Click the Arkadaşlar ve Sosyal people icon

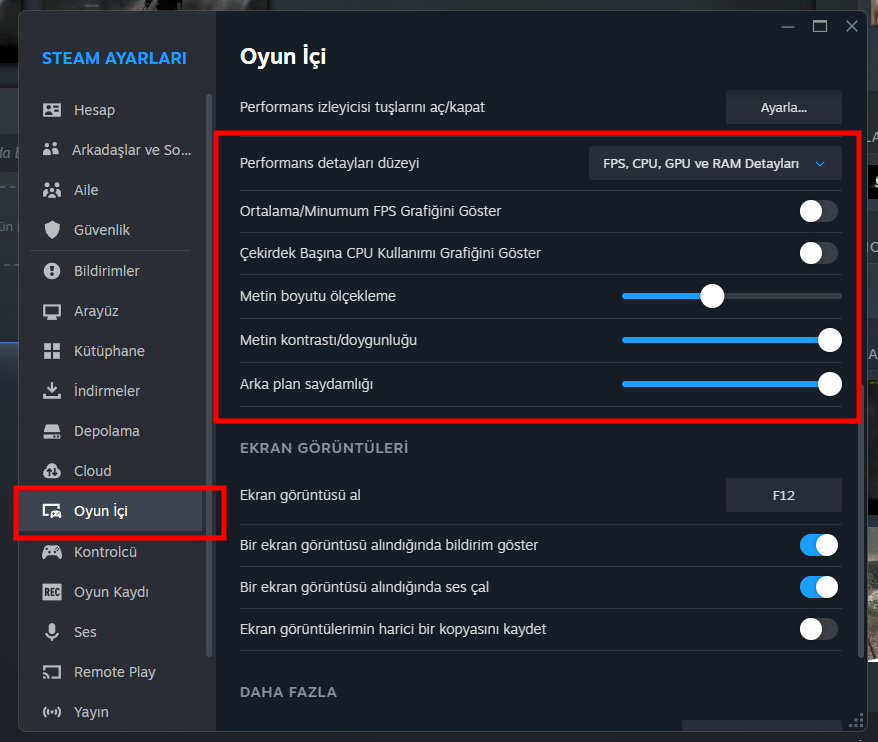click(51, 149)
